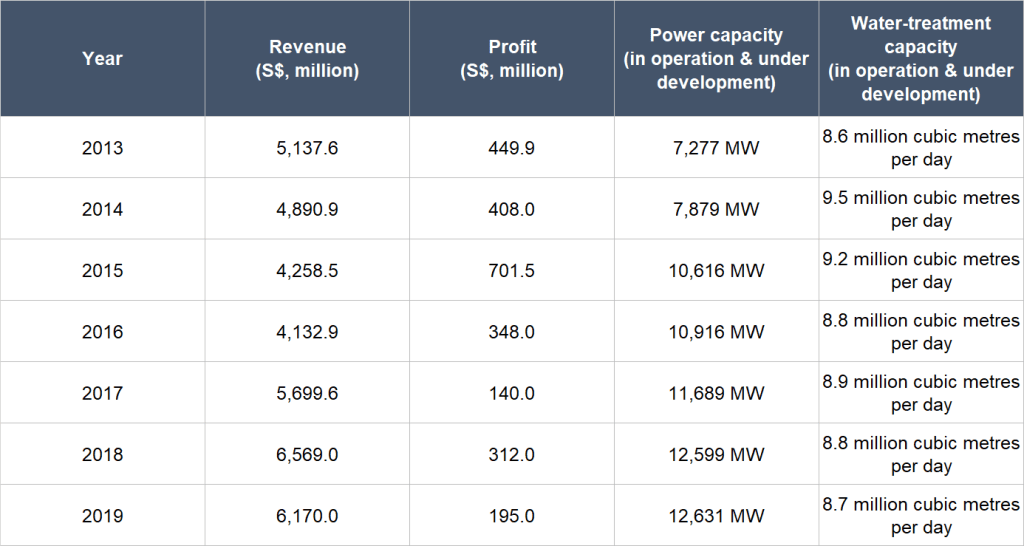
Task: Click the Revenue (S$, million) header
Action: tap(307, 59)
